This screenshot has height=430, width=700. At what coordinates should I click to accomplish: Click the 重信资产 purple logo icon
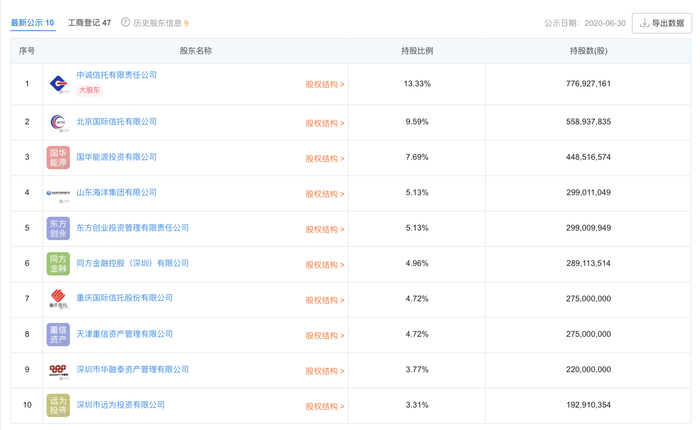coord(58,334)
